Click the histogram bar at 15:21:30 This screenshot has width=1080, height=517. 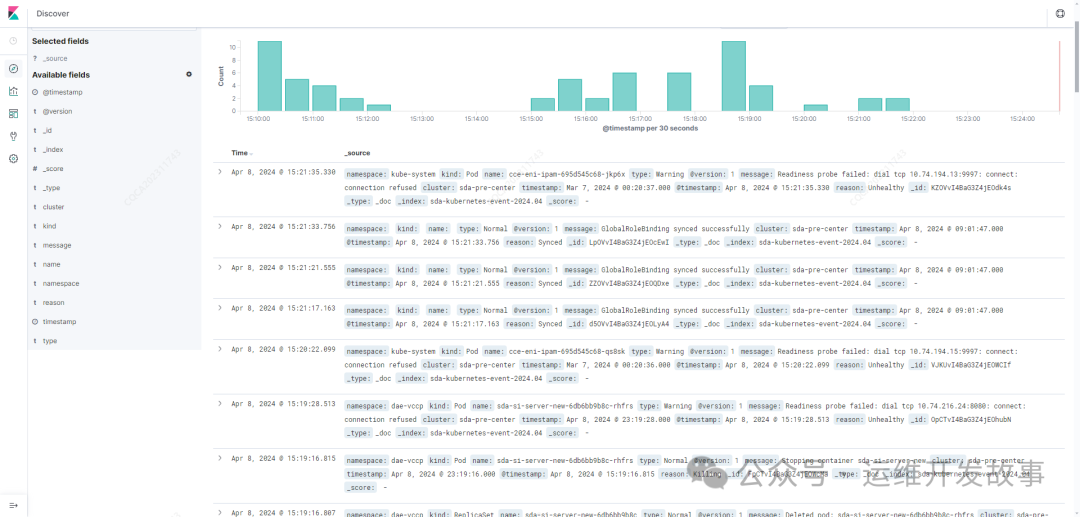(897, 105)
